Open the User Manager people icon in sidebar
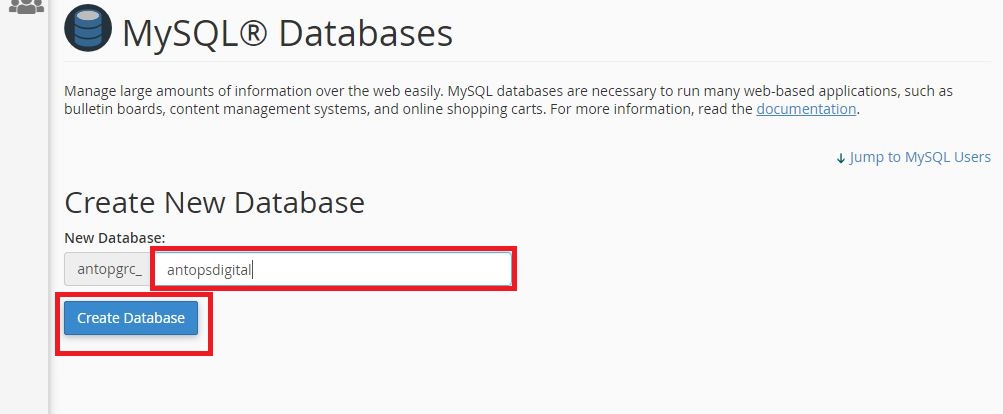Viewport: 1003px width, 414px height. [x=26, y=6]
